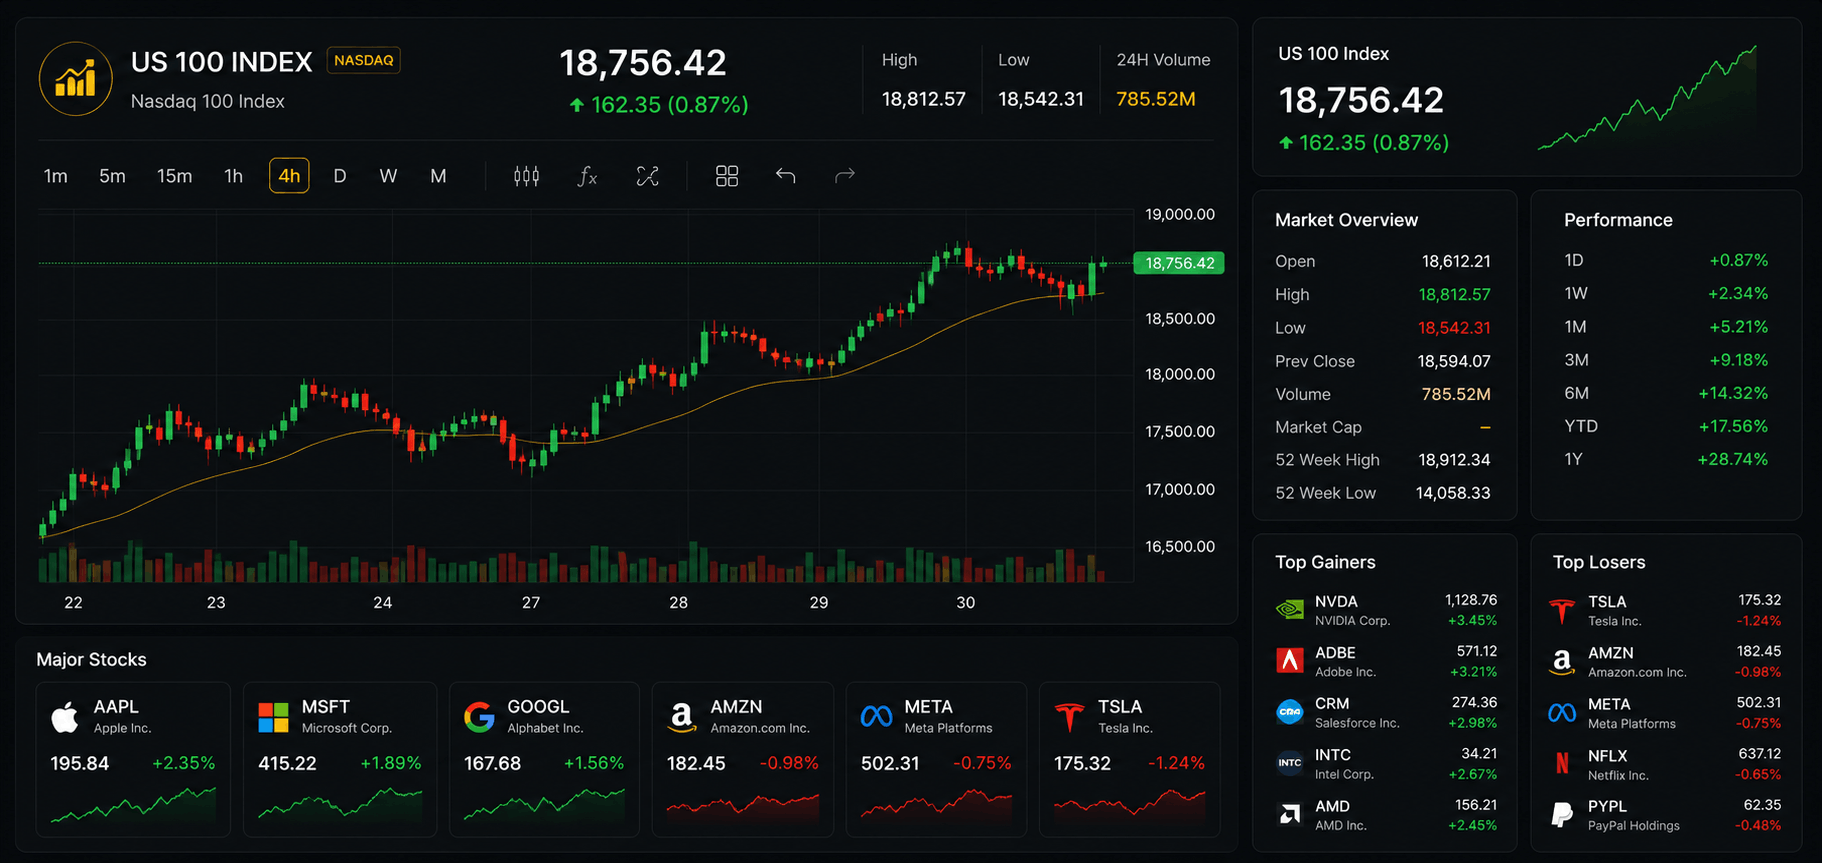Open ADBE Adobe Inc. row
The image size is (1822, 863).
tap(1386, 661)
